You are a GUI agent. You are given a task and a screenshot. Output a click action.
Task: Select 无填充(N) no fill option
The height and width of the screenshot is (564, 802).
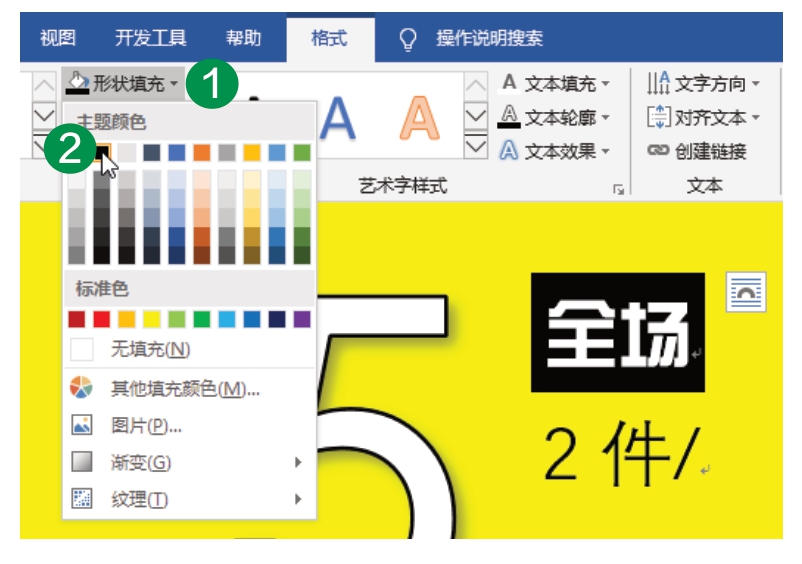point(189,350)
